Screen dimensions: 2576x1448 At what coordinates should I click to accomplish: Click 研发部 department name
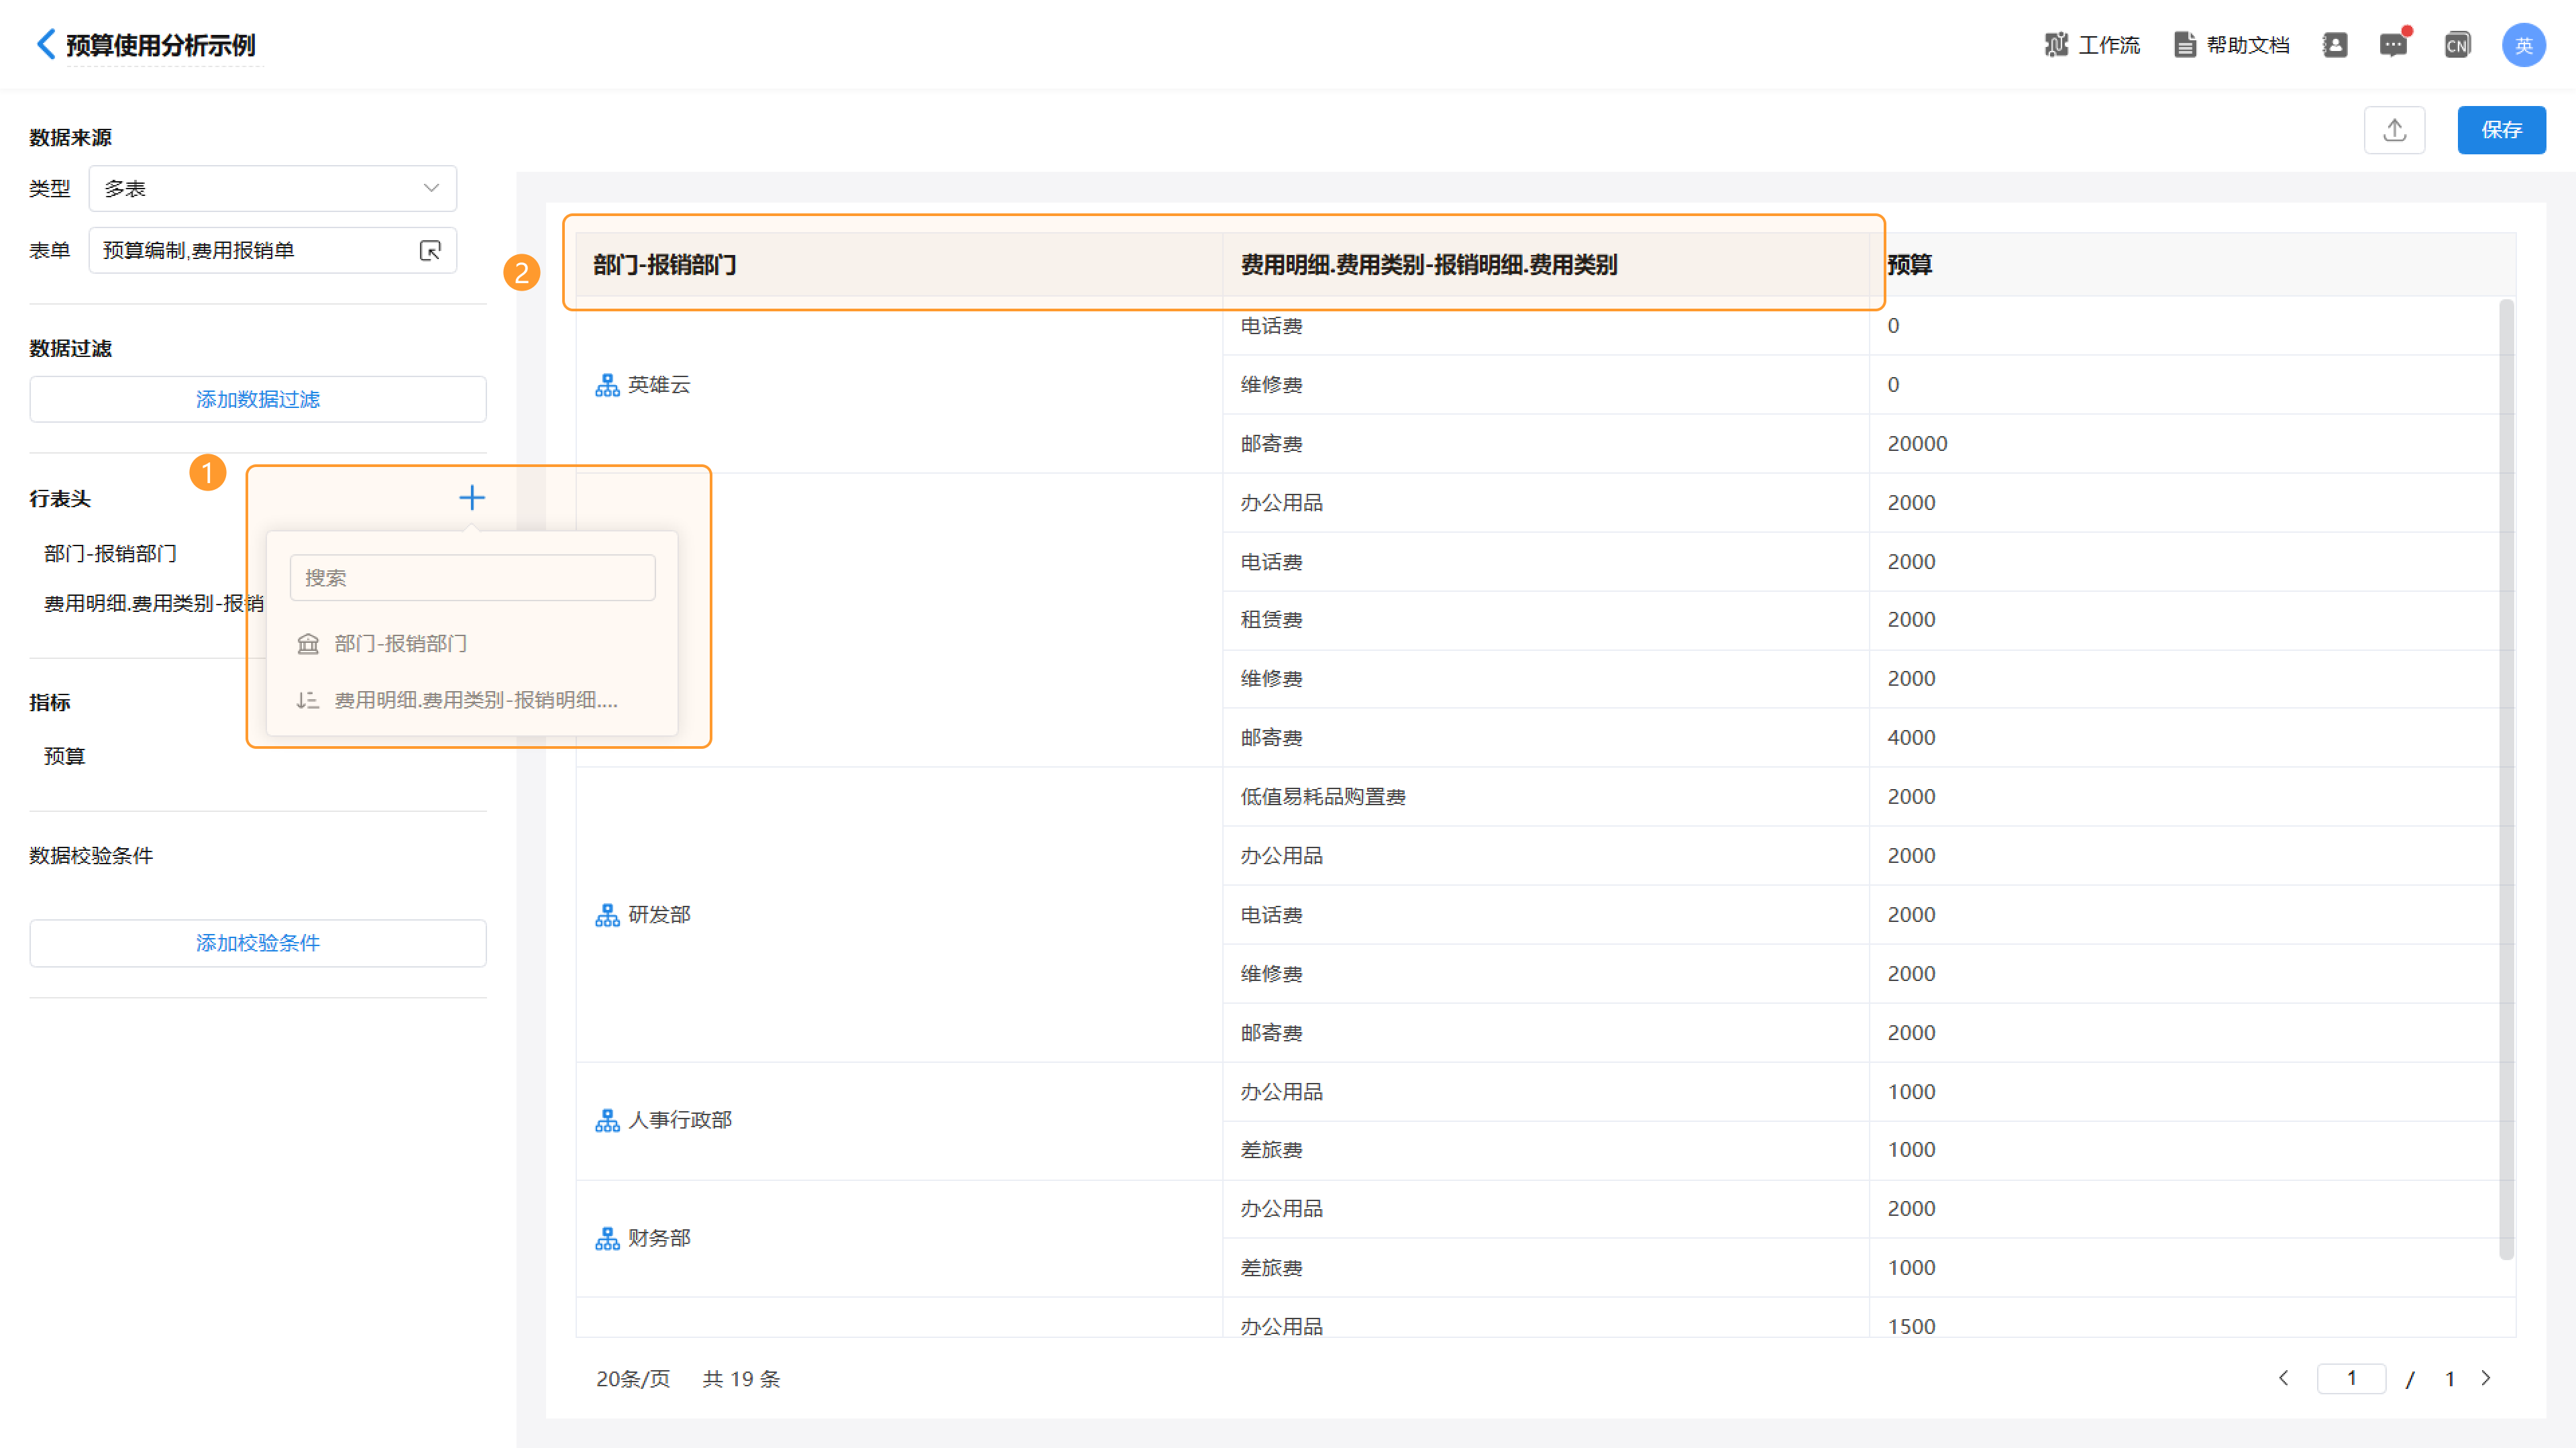pos(659,915)
